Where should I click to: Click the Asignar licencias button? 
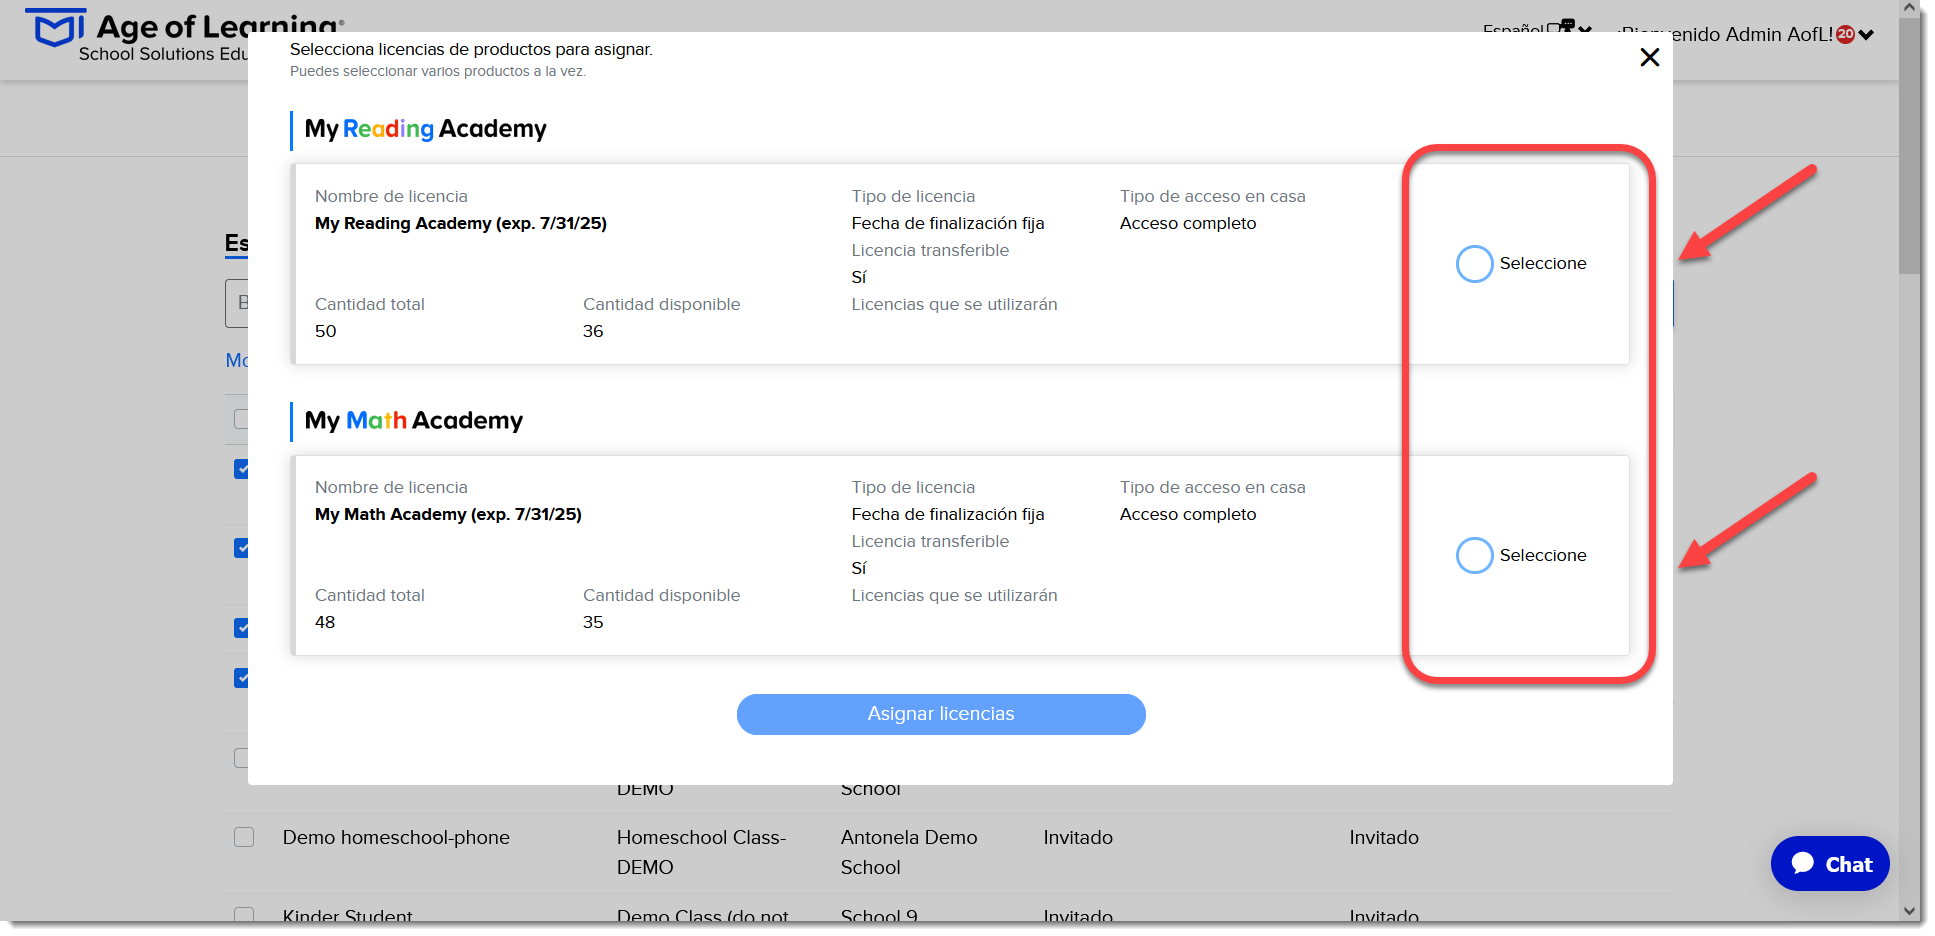[941, 714]
